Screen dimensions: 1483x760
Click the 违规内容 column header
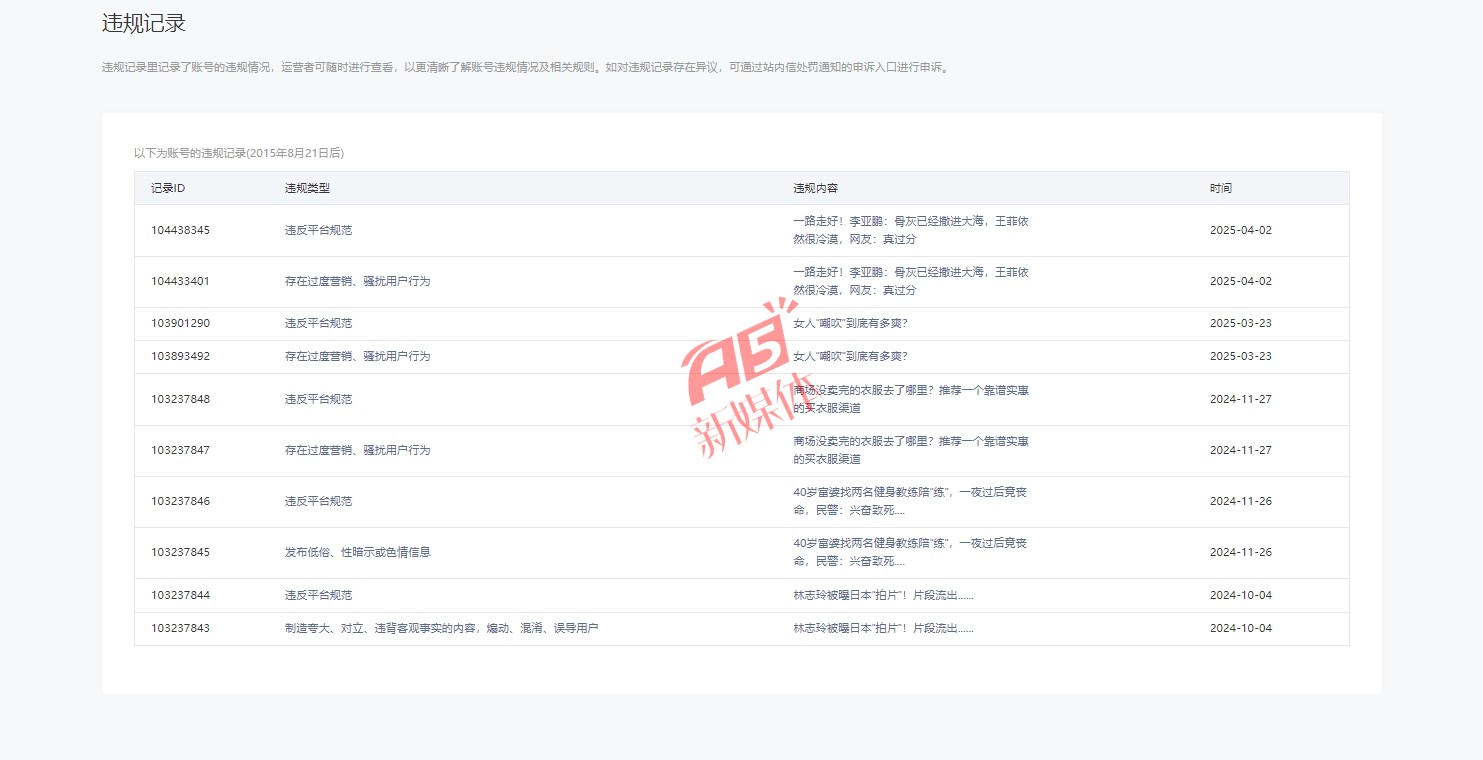coord(815,188)
